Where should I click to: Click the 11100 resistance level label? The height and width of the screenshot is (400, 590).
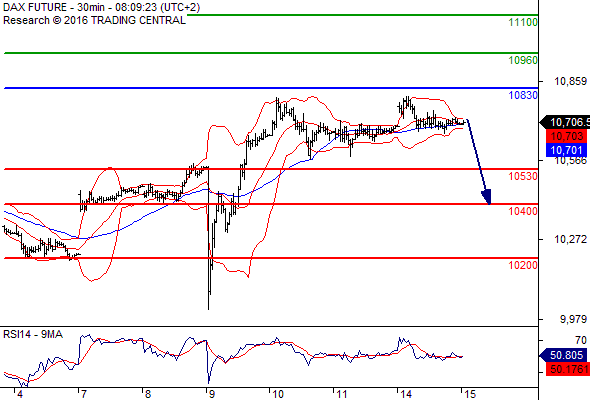pos(523,22)
